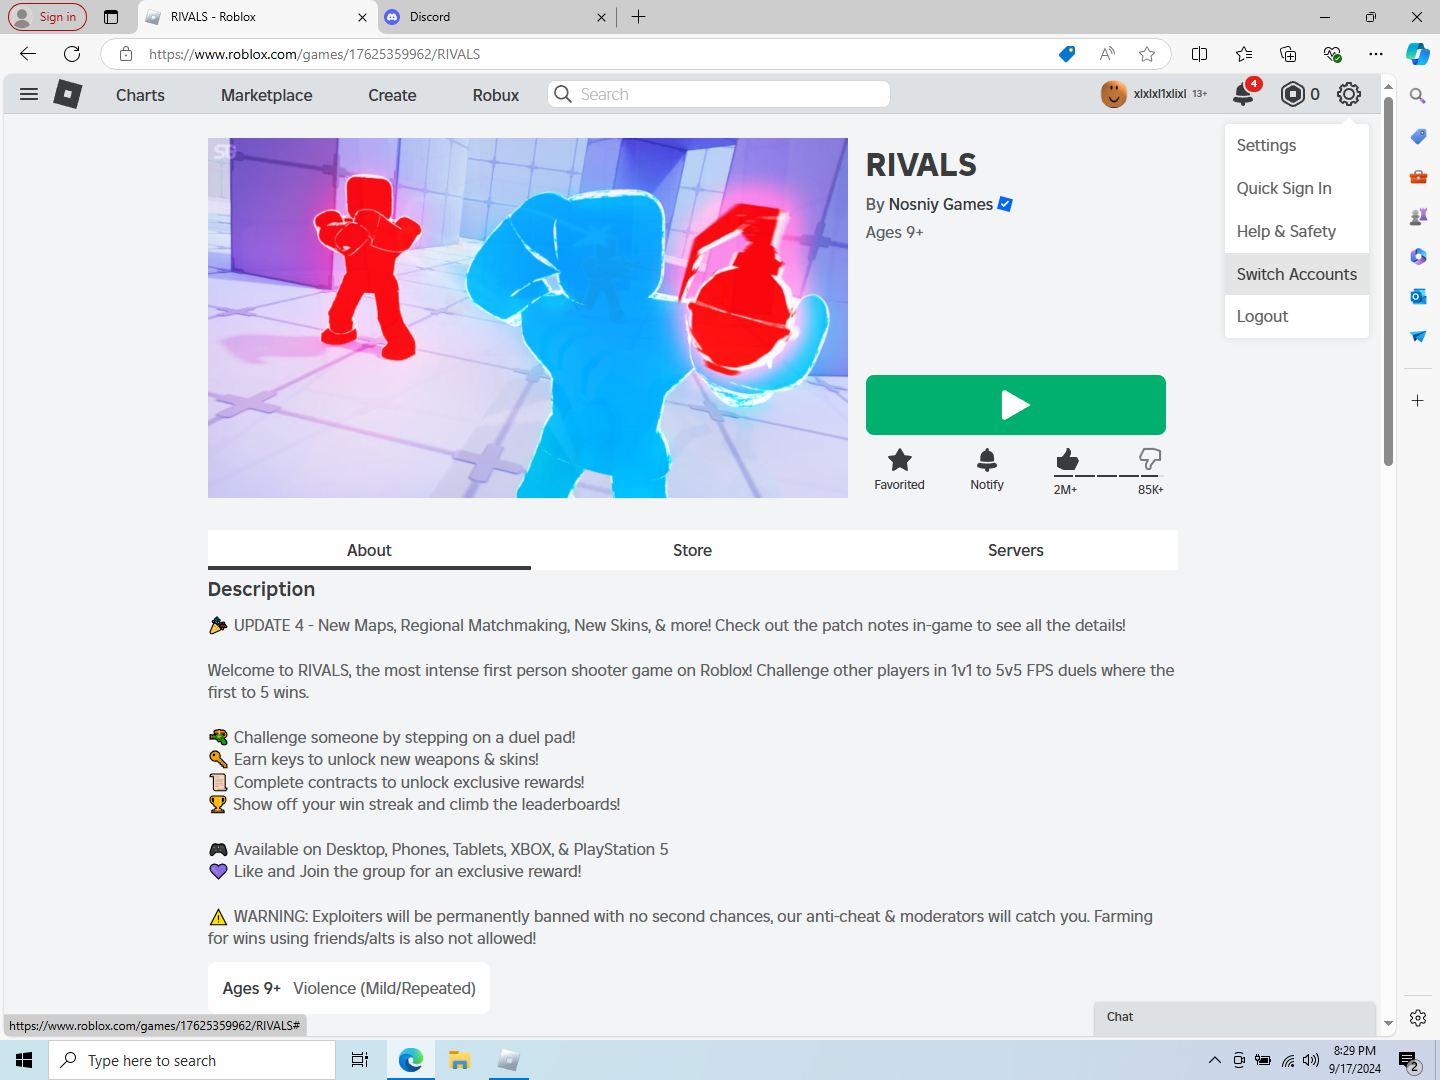
Task: Open a new browser tab
Action: click(639, 17)
